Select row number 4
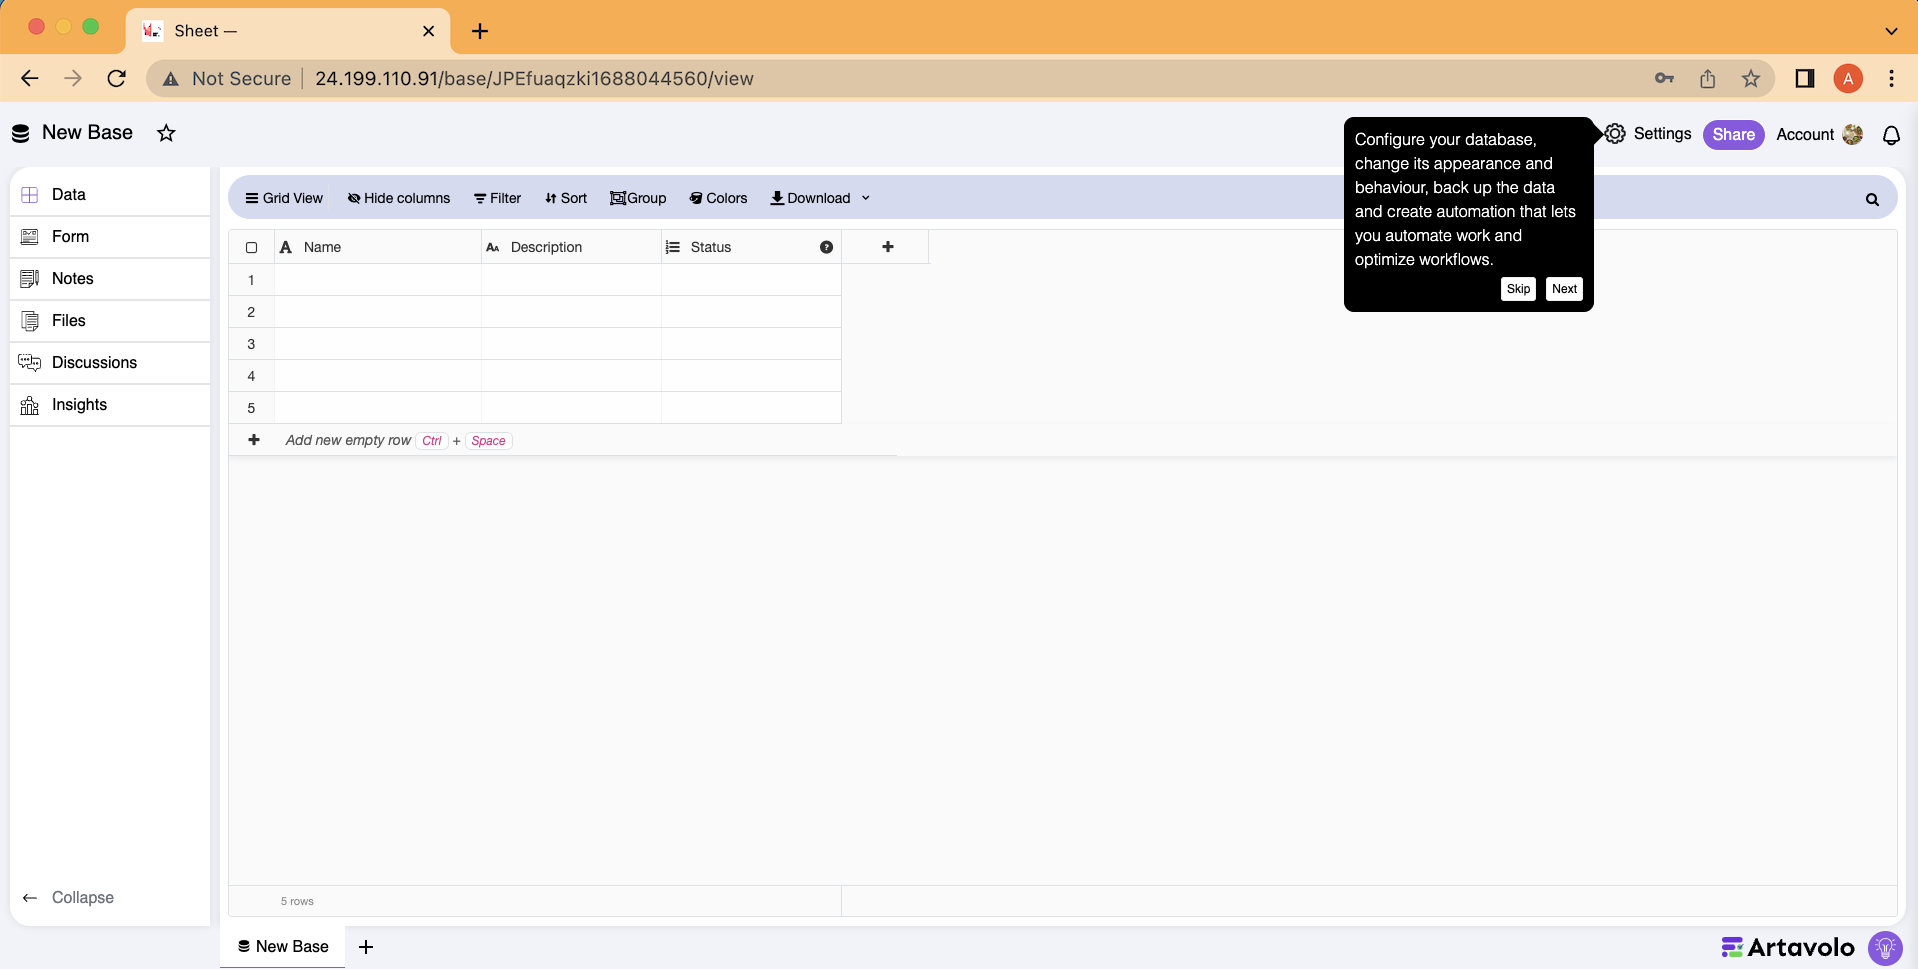The image size is (1918, 969). pos(251,376)
